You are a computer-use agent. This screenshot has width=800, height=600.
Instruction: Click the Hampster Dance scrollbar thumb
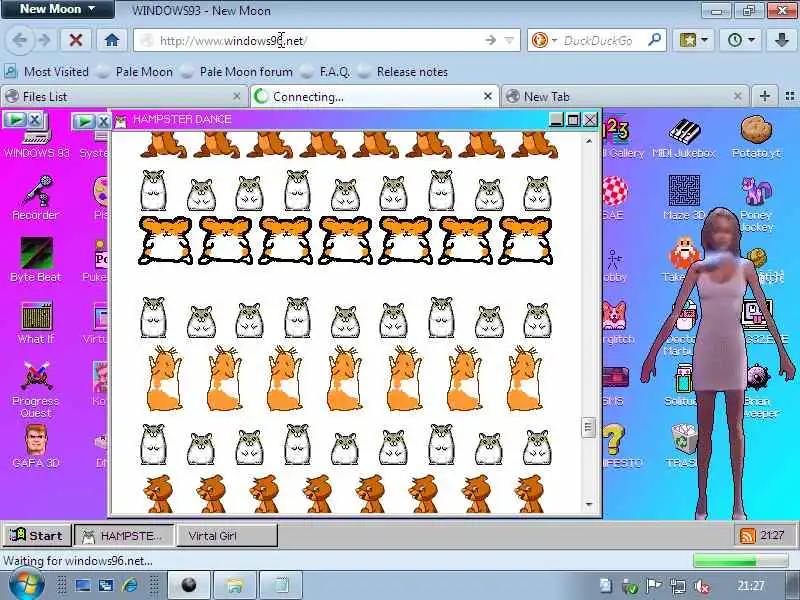588,428
